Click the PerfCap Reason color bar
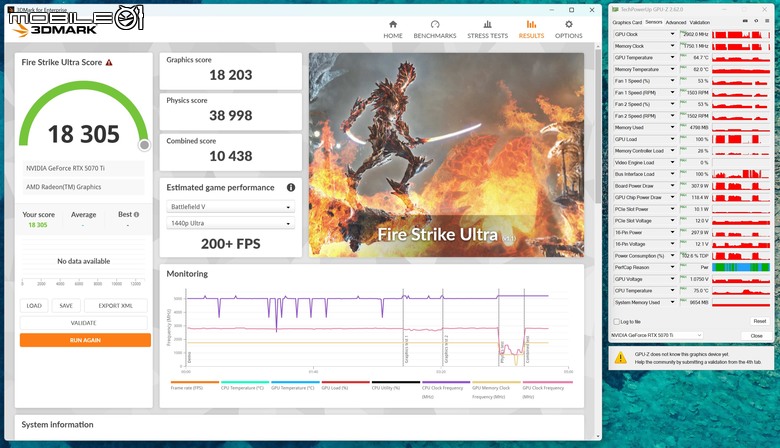The height and width of the screenshot is (448, 780). coord(741,268)
